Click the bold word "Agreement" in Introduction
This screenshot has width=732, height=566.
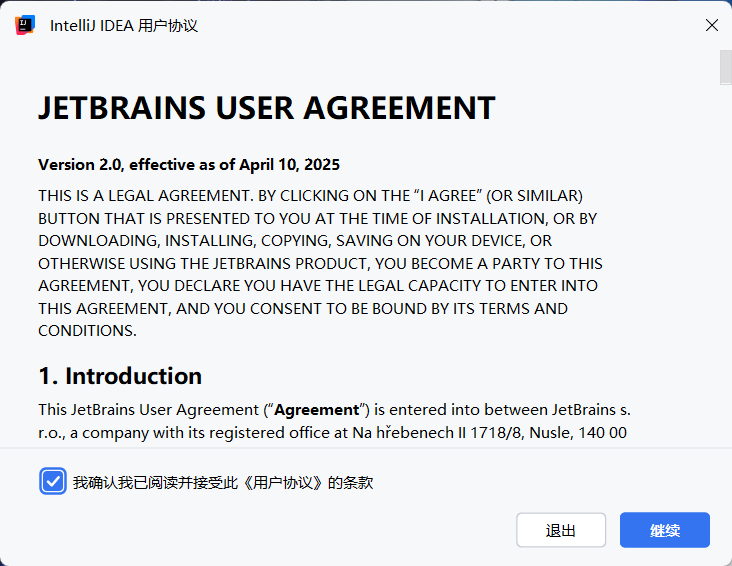(x=317, y=410)
